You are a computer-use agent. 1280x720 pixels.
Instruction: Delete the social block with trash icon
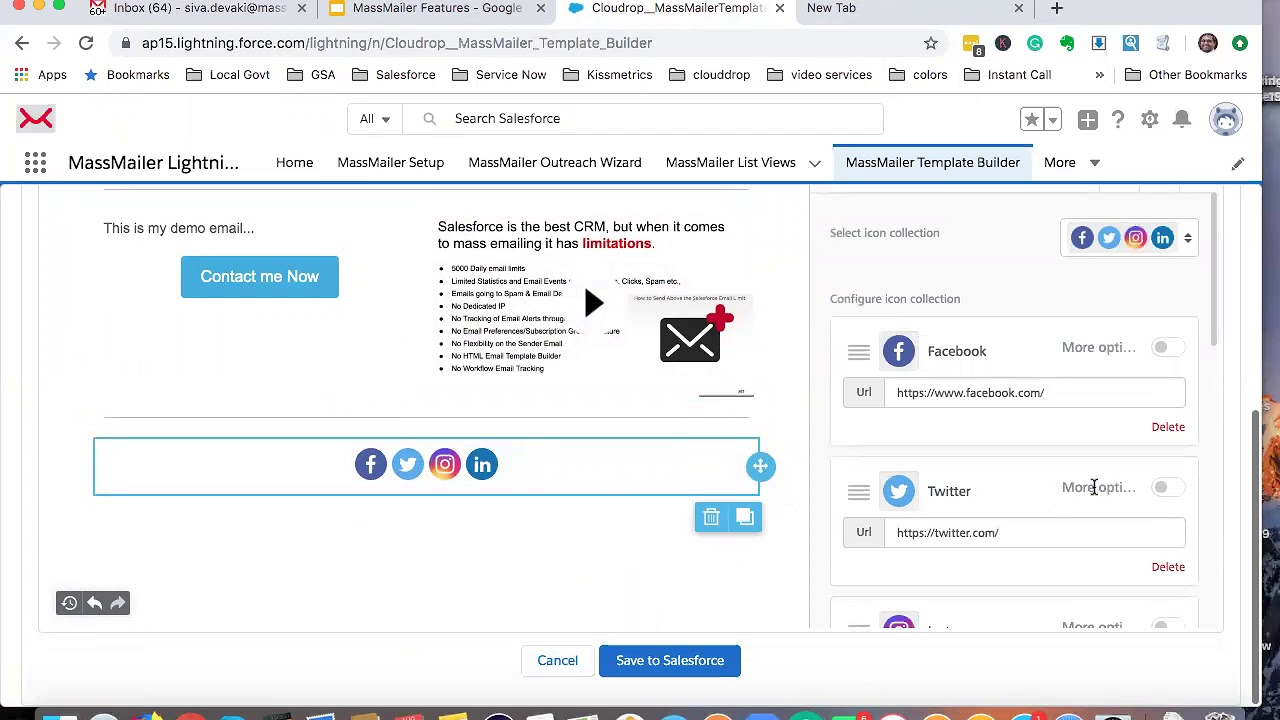pos(711,517)
